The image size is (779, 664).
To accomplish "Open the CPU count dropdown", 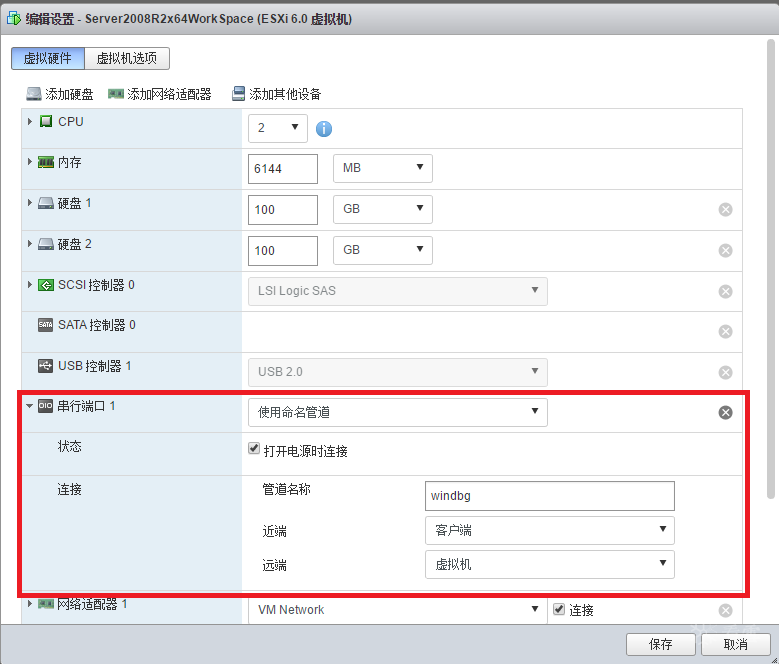I will [278, 128].
